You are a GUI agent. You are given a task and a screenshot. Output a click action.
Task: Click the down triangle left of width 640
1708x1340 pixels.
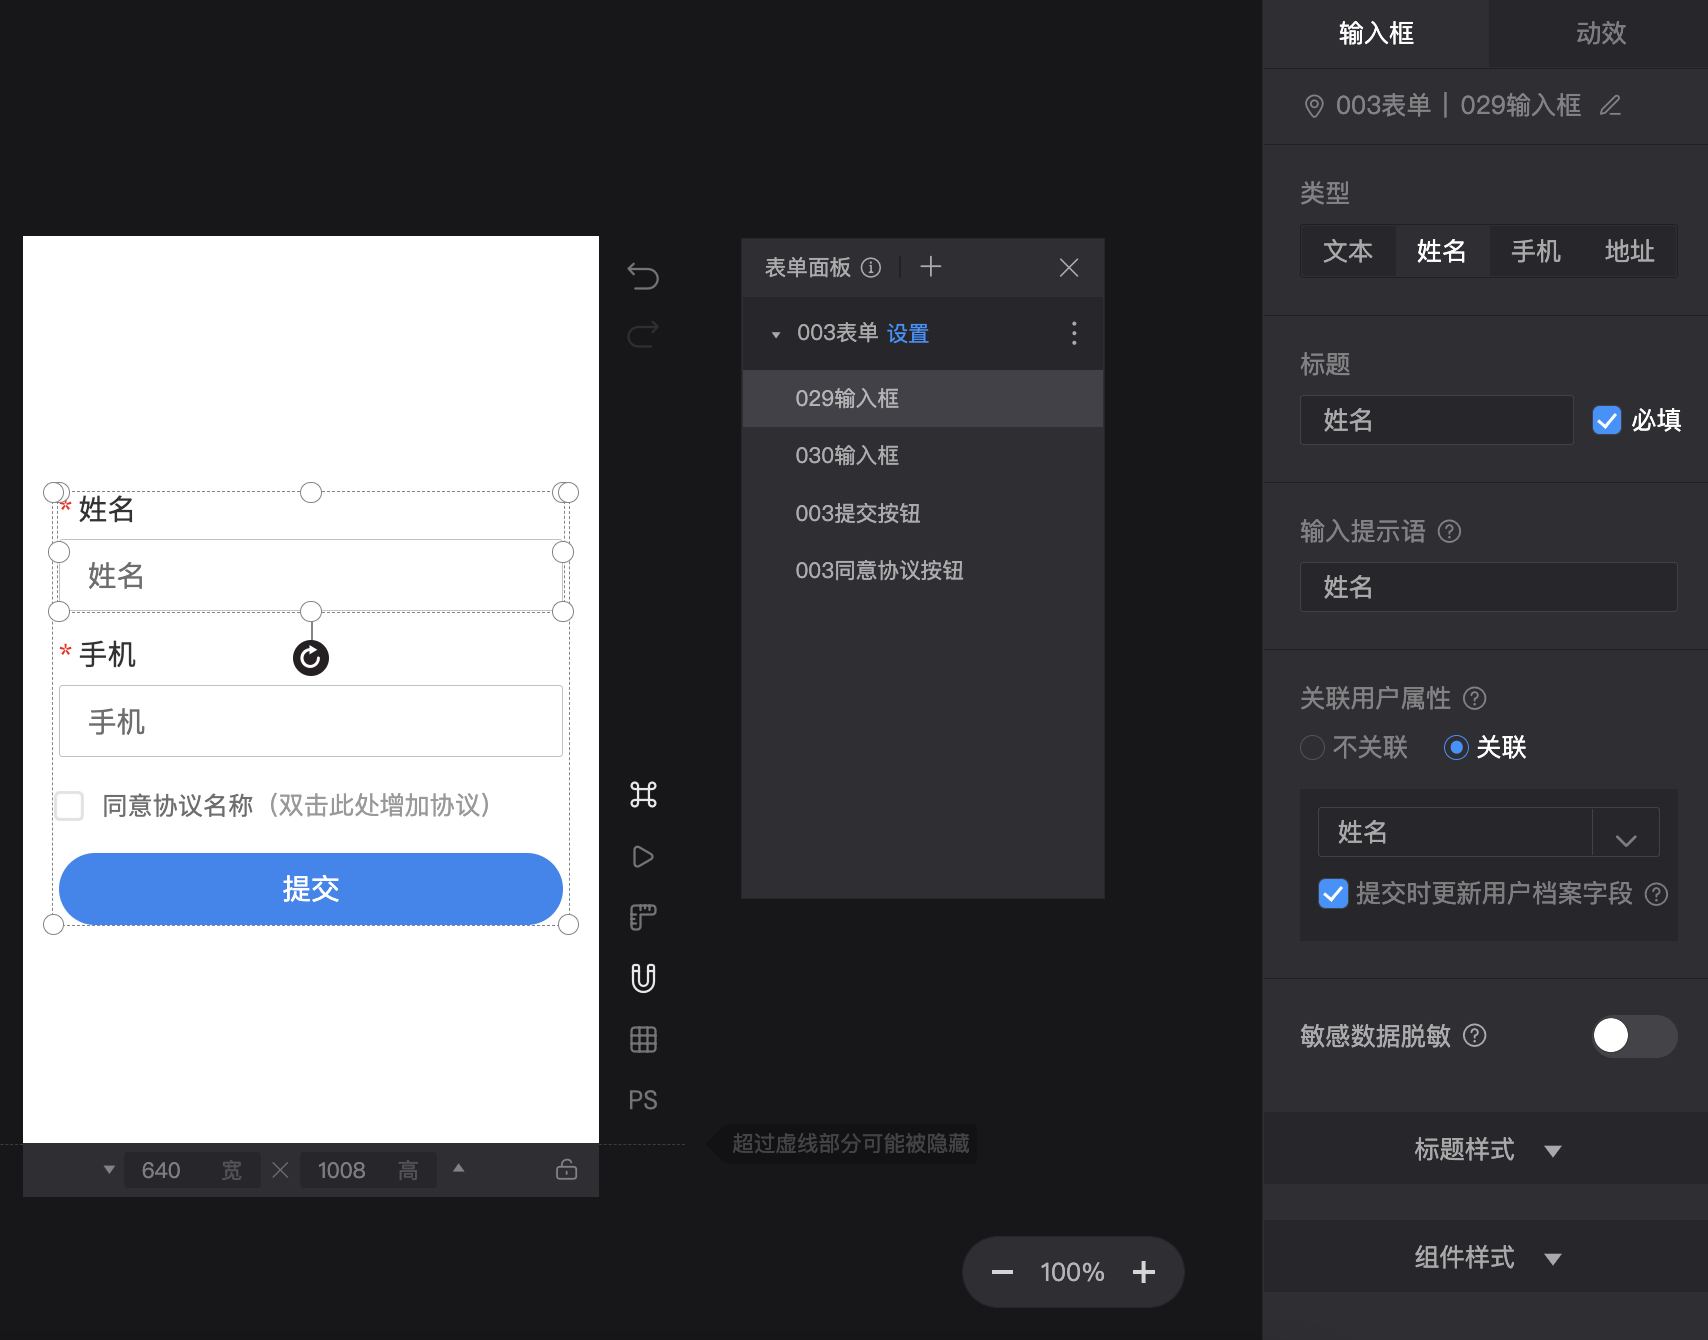tap(108, 1169)
